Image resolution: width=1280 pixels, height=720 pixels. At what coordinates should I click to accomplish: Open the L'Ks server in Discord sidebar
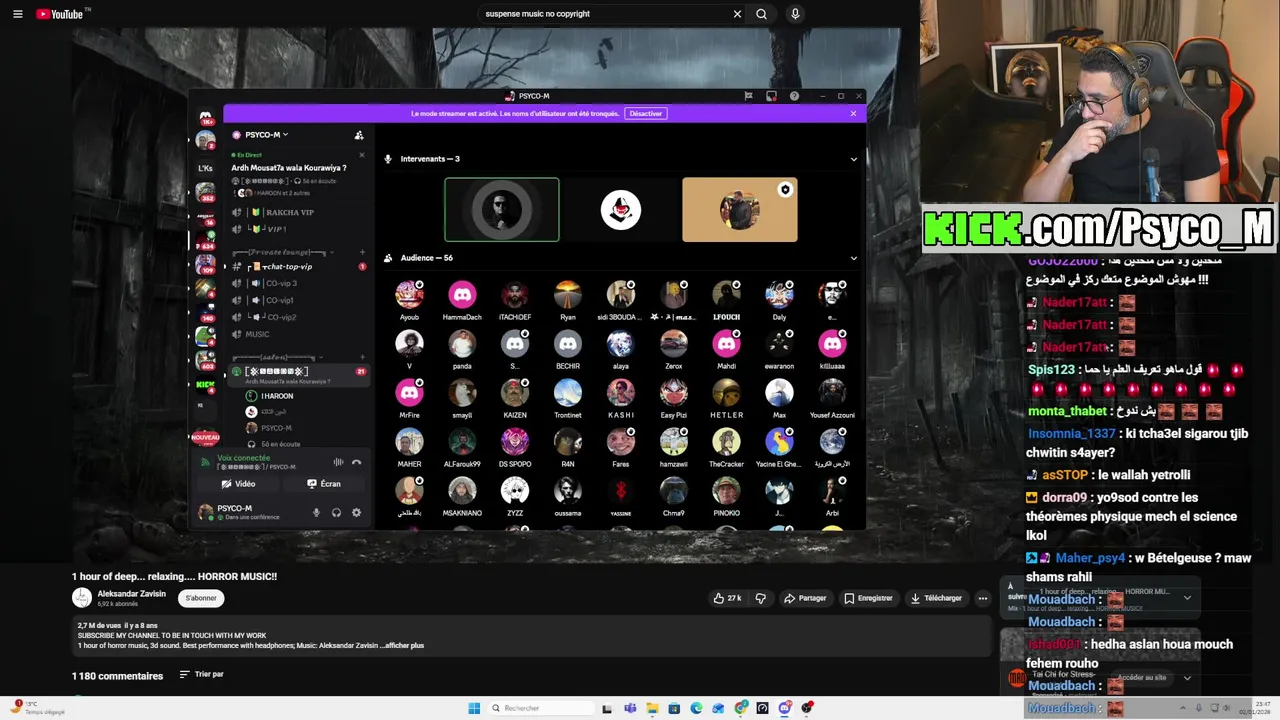tap(205, 168)
